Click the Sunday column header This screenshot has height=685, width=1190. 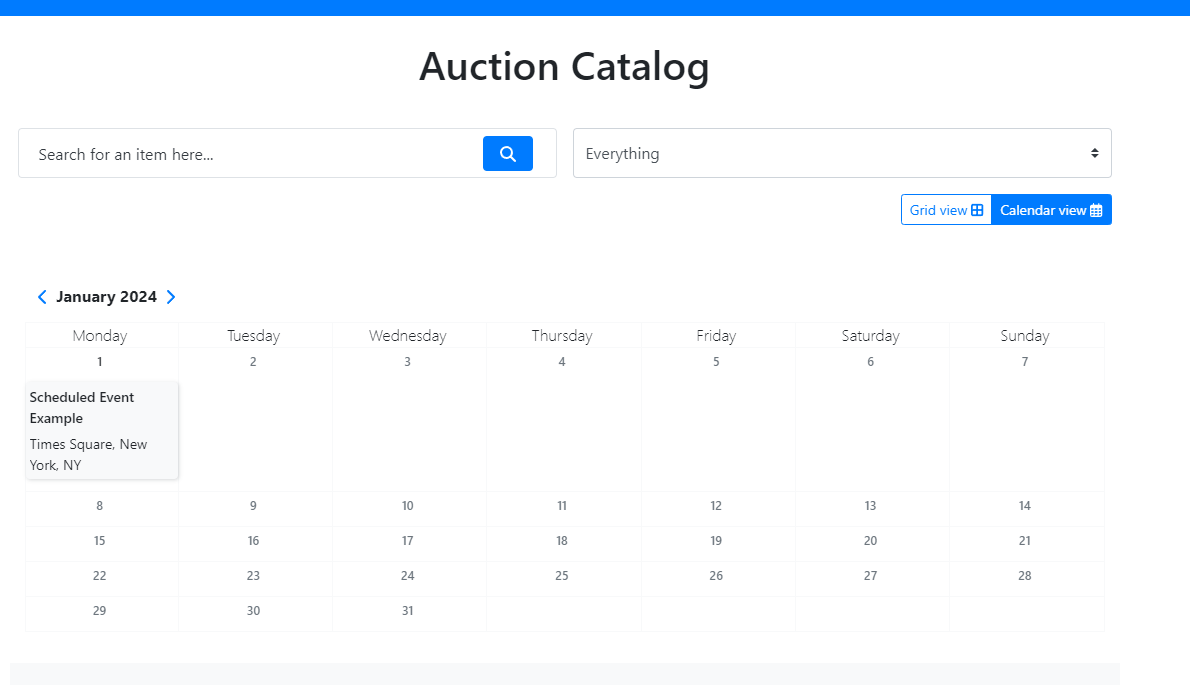coord(1025,336)
